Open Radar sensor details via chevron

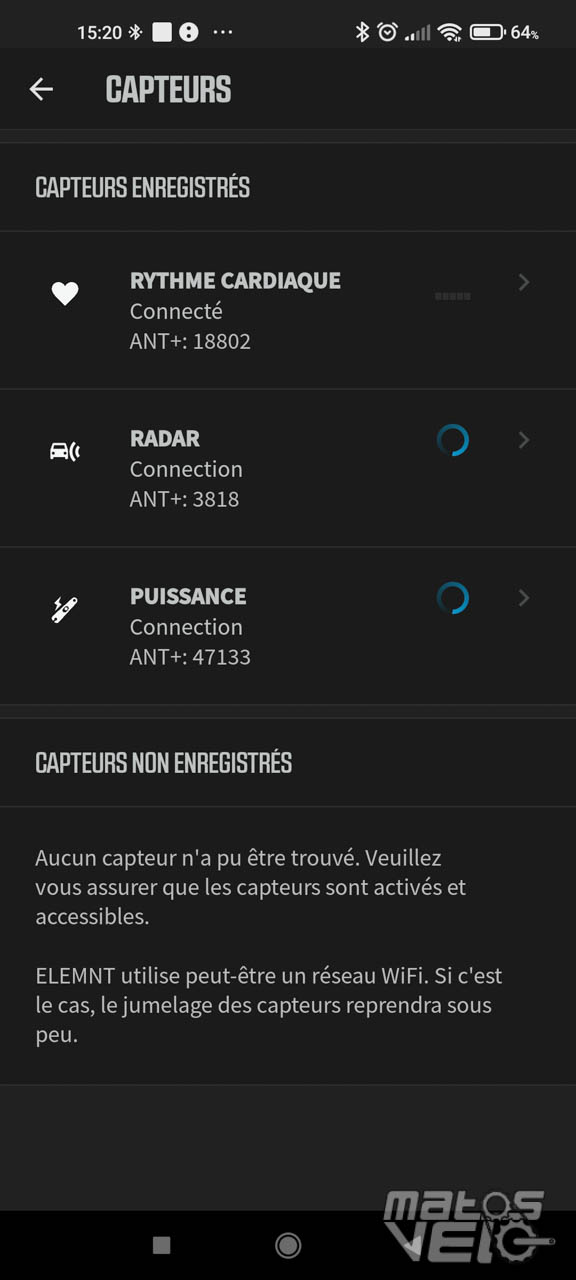coord(524,440)
